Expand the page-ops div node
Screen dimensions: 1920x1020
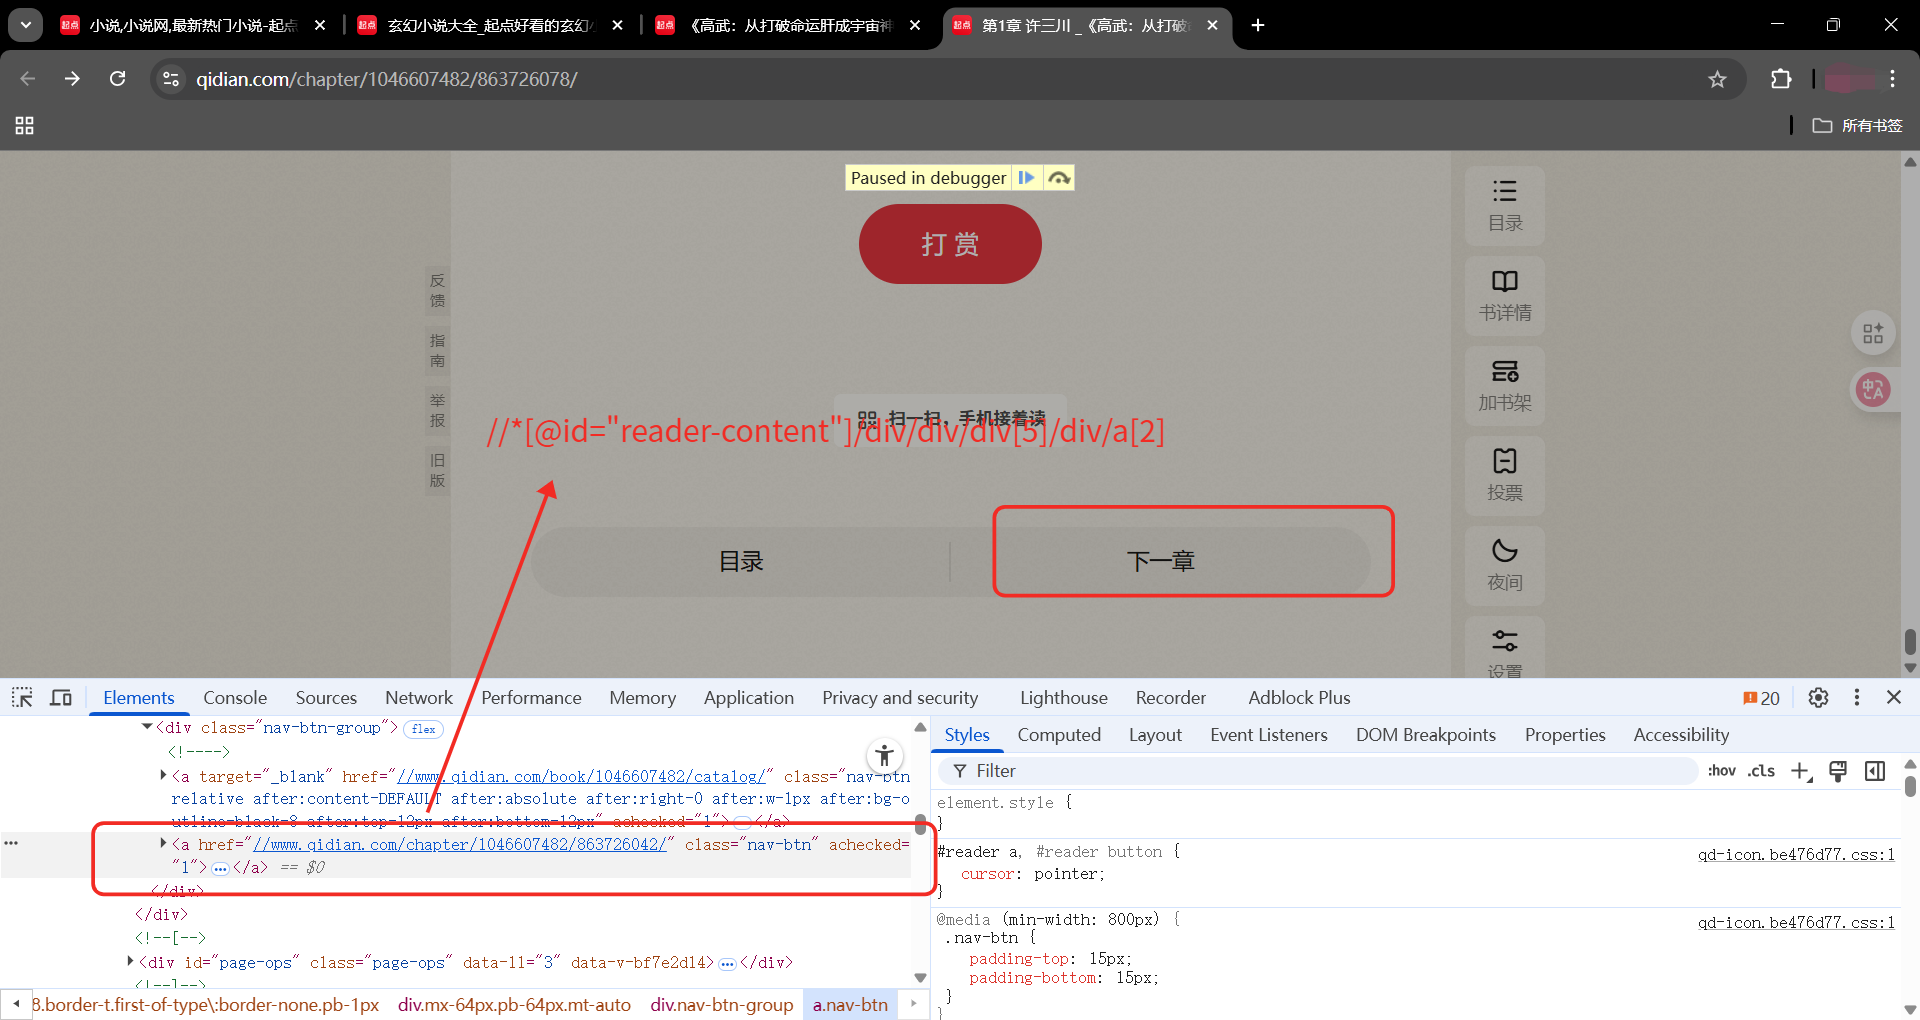(130, 961)
